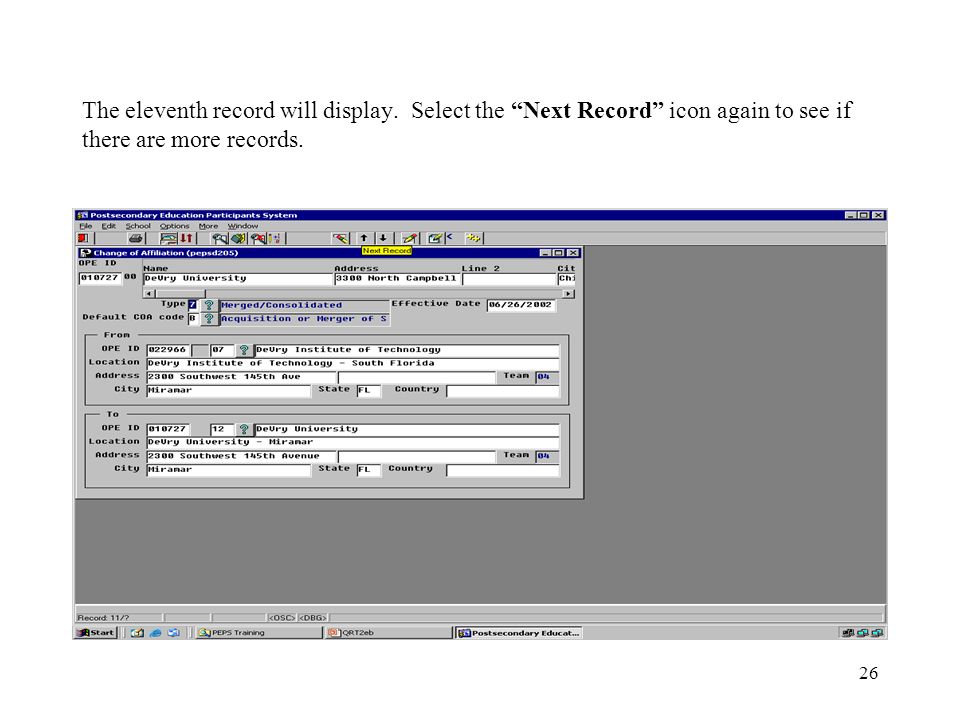Click the top OPE ID field 010727
The height and width of the screenshot is (720, 960).
pos(100,278)
